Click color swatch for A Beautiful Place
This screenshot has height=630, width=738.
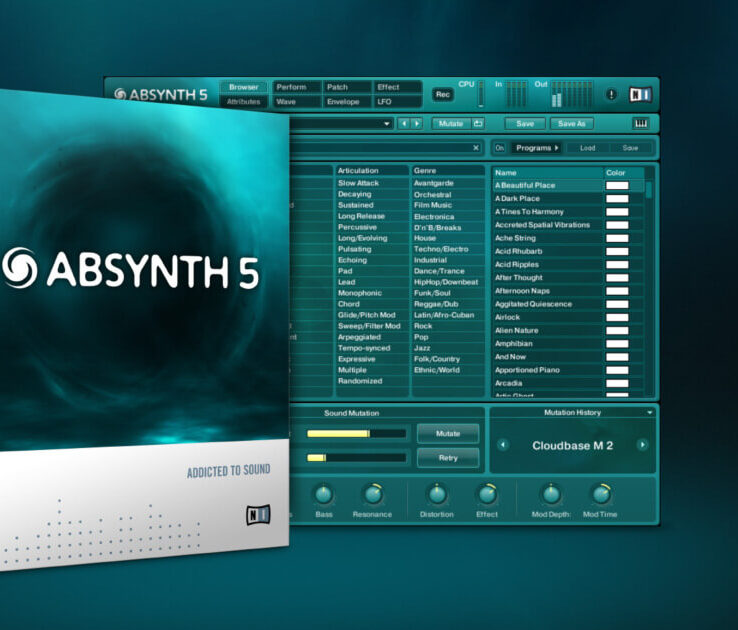pos(617,185)
